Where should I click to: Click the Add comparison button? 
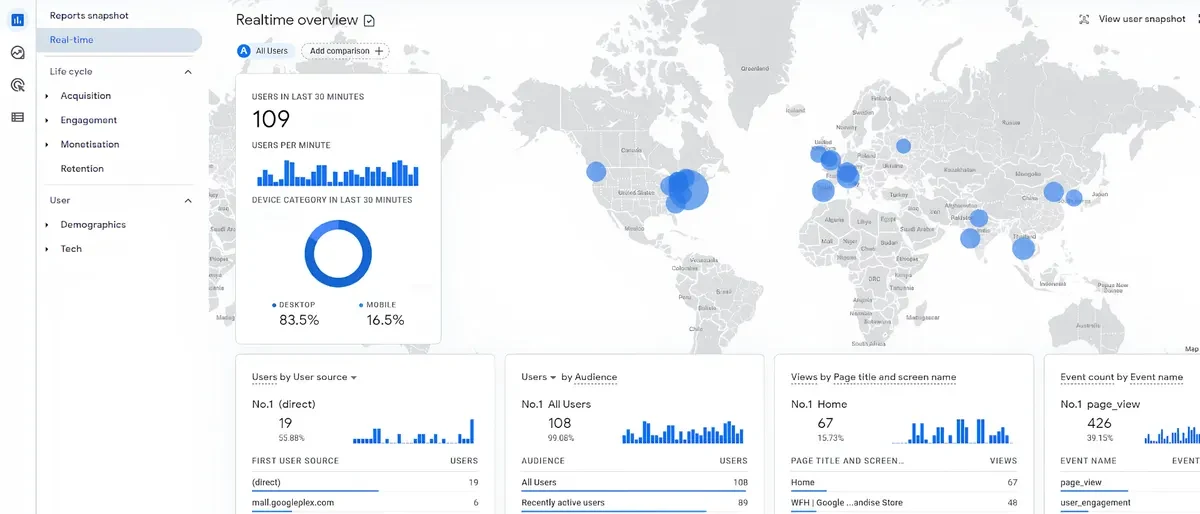[x=345, y=51]
